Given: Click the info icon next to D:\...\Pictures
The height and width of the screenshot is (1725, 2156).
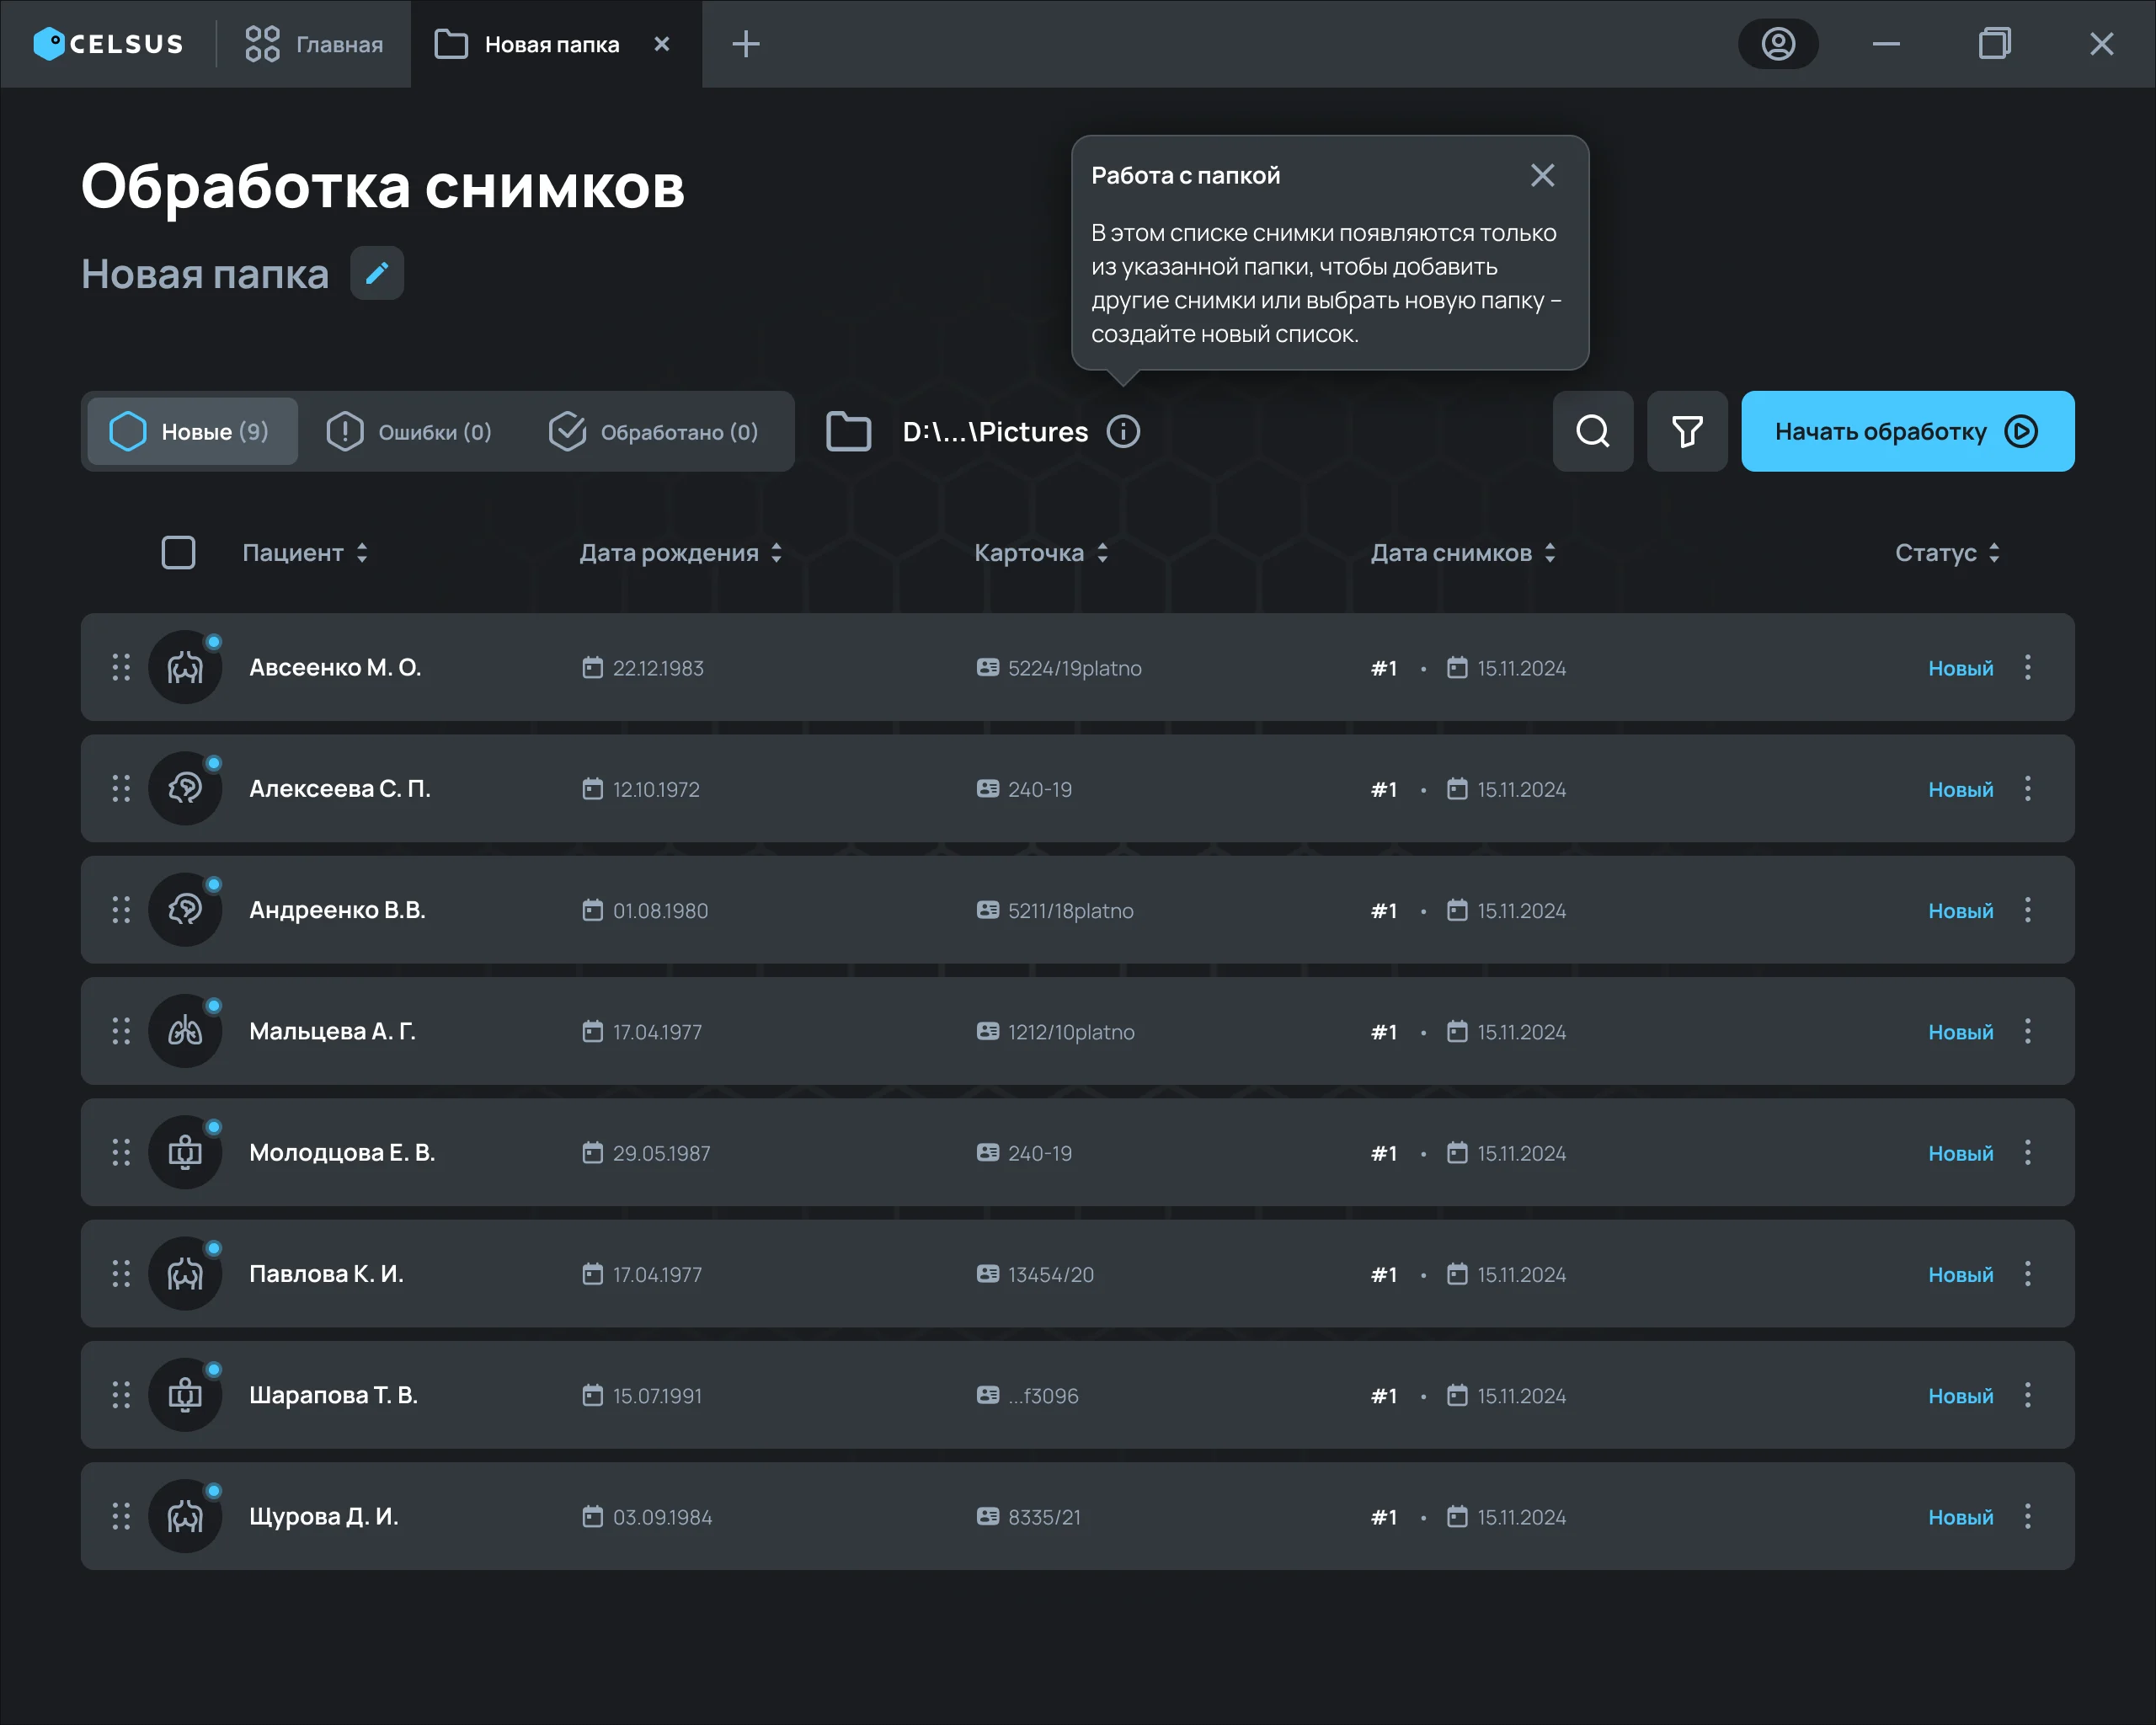Looking at the screenshot, I should pos(1123,431).
